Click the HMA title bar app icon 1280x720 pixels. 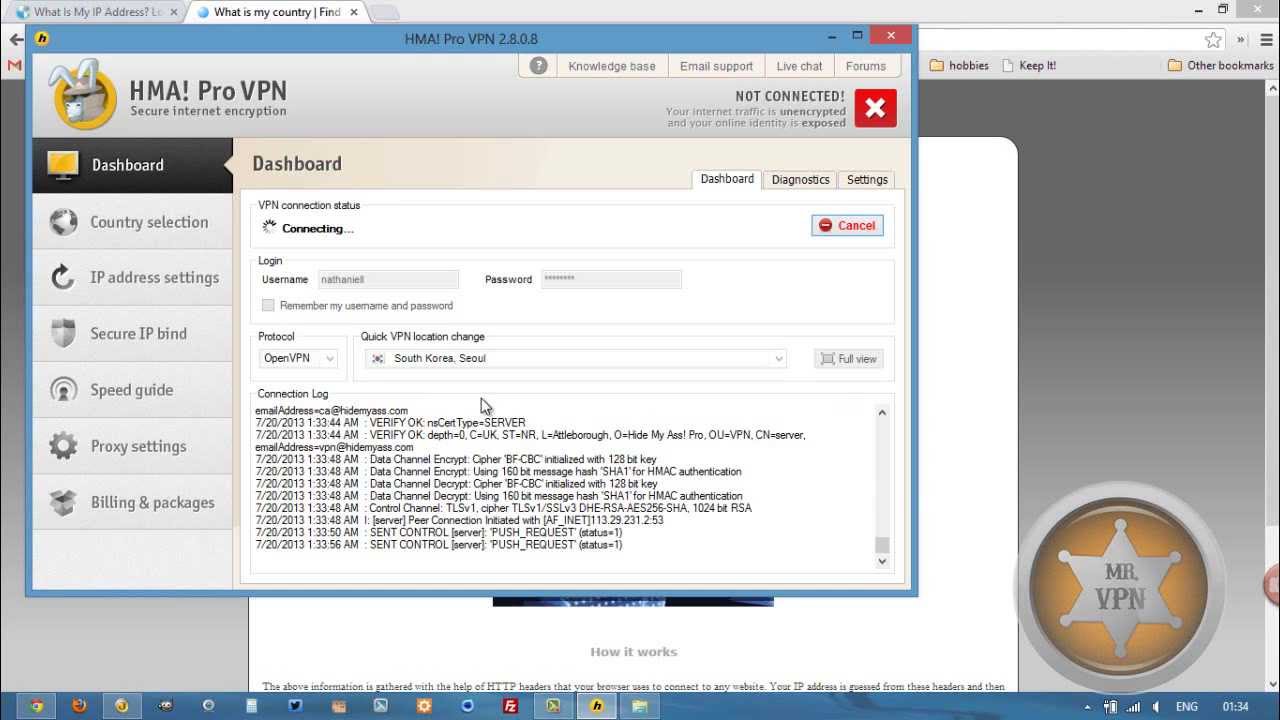point(42,39)
